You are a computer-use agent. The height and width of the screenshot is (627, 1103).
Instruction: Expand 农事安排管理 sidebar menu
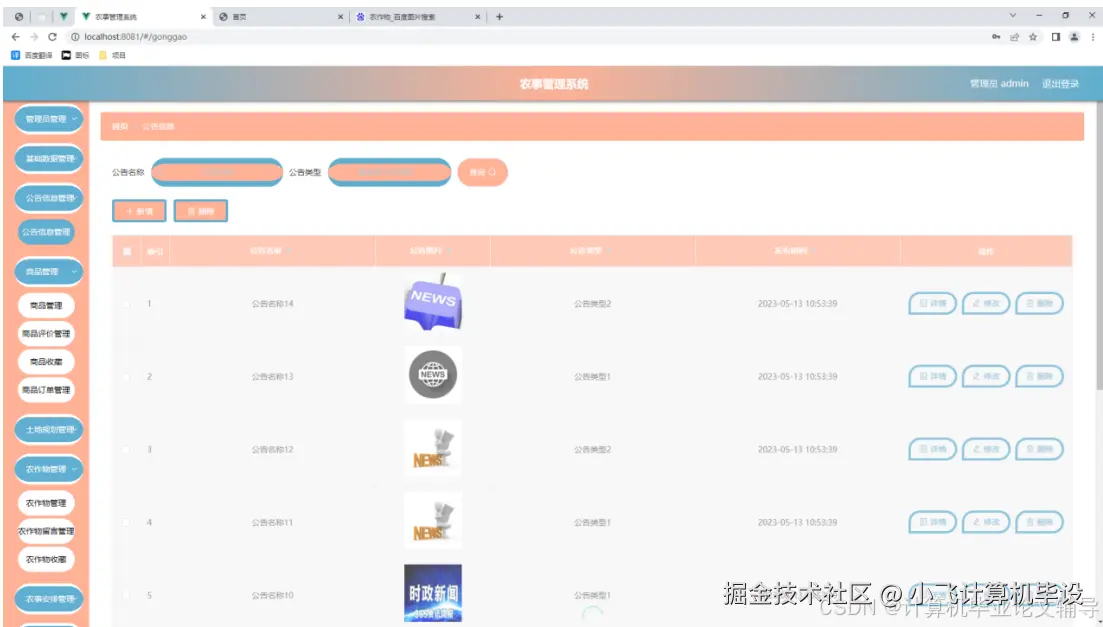tap(49, 599)
